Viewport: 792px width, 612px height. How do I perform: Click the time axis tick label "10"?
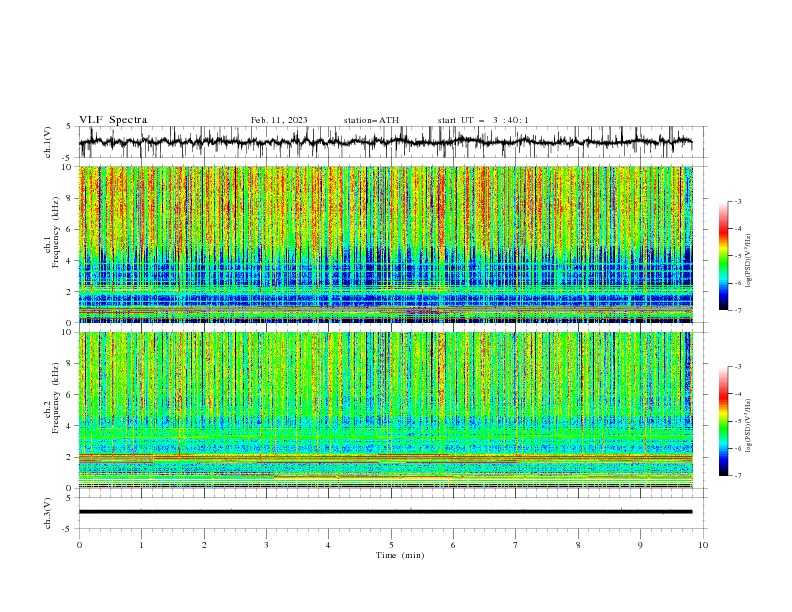click(703, 545)
